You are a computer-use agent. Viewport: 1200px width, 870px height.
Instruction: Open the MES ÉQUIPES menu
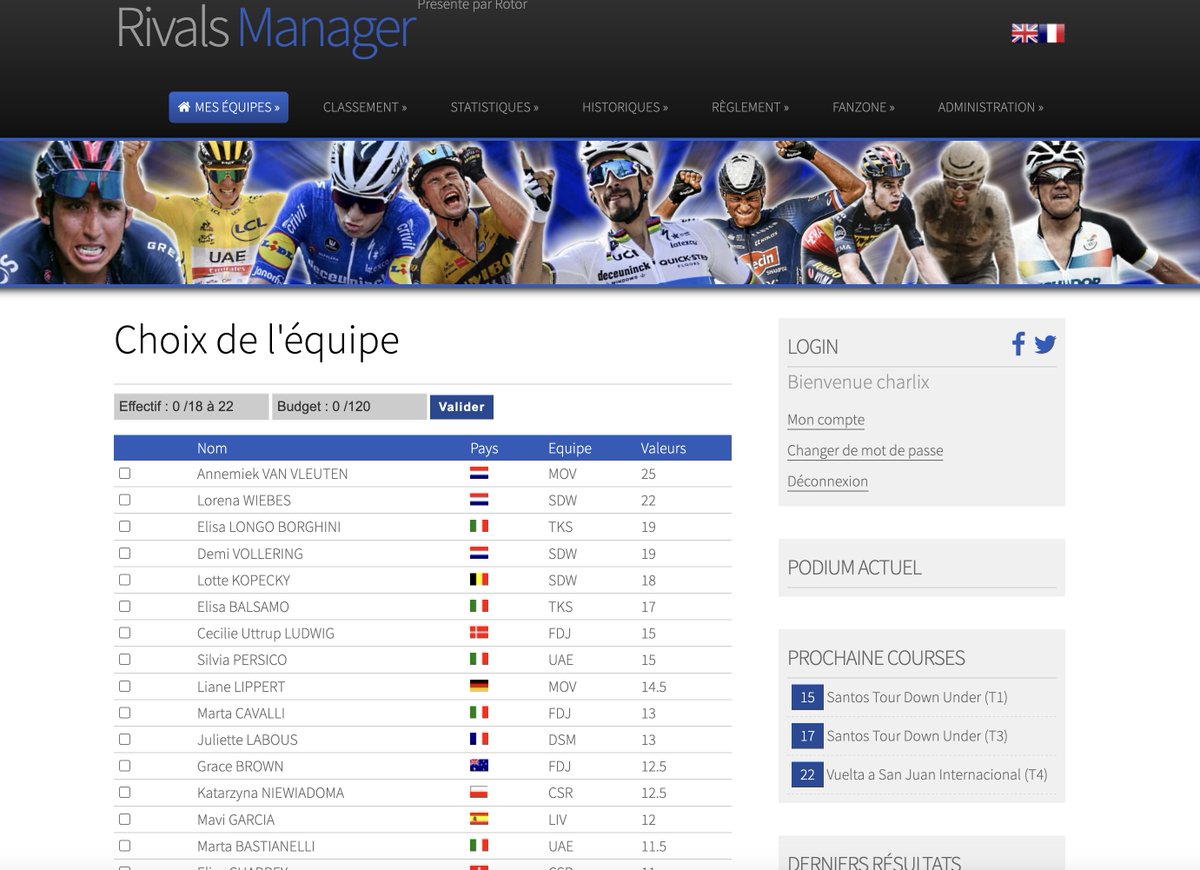[228, 107]
